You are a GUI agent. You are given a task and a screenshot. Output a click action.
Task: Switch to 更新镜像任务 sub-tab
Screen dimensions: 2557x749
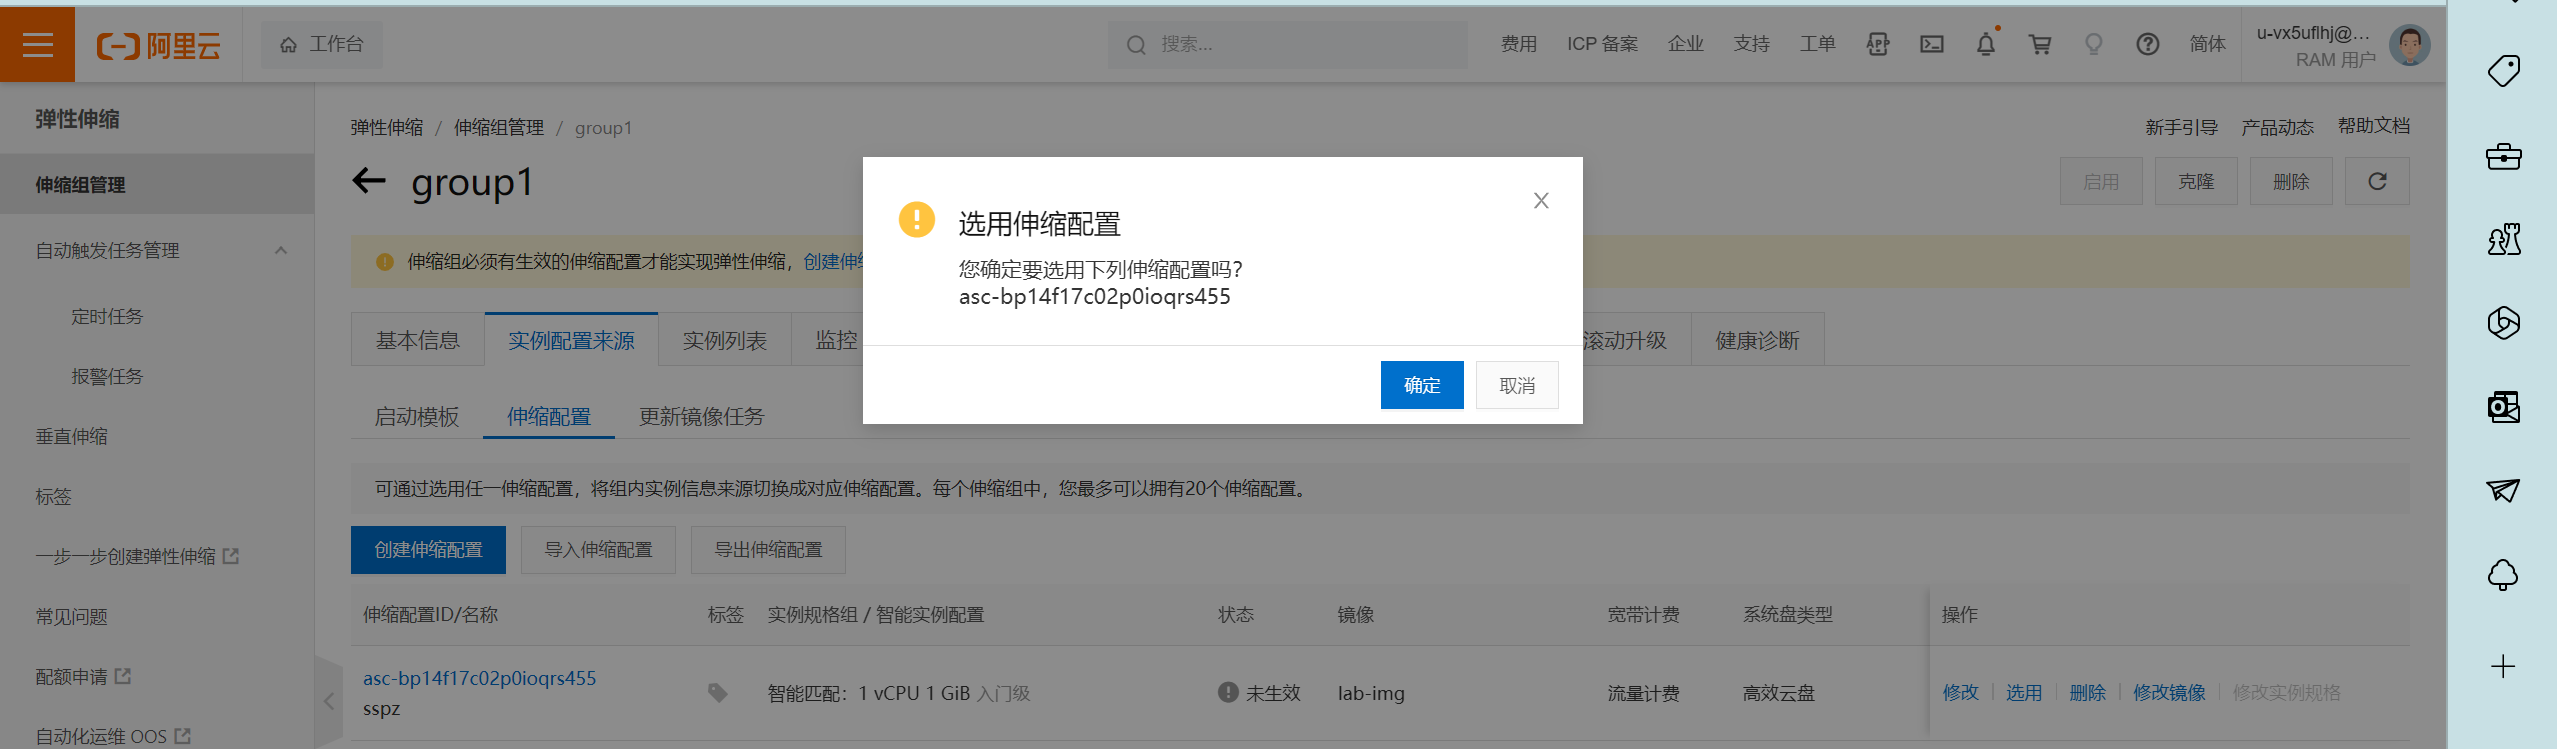[x=701, y=416]
